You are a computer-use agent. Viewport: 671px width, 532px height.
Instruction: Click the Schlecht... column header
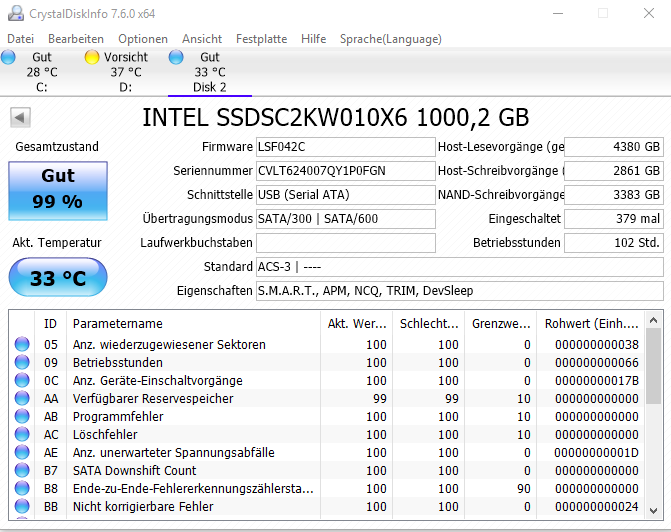[x=428, y=324]
